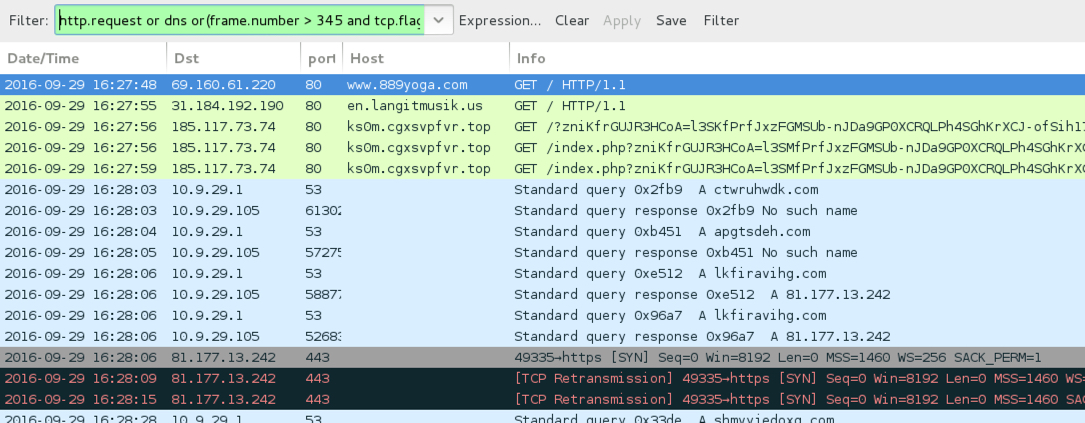Select DNS query for ctwruhwdk.com
The width and height of the screenshot is (1085, 423).
pos(651,189)
